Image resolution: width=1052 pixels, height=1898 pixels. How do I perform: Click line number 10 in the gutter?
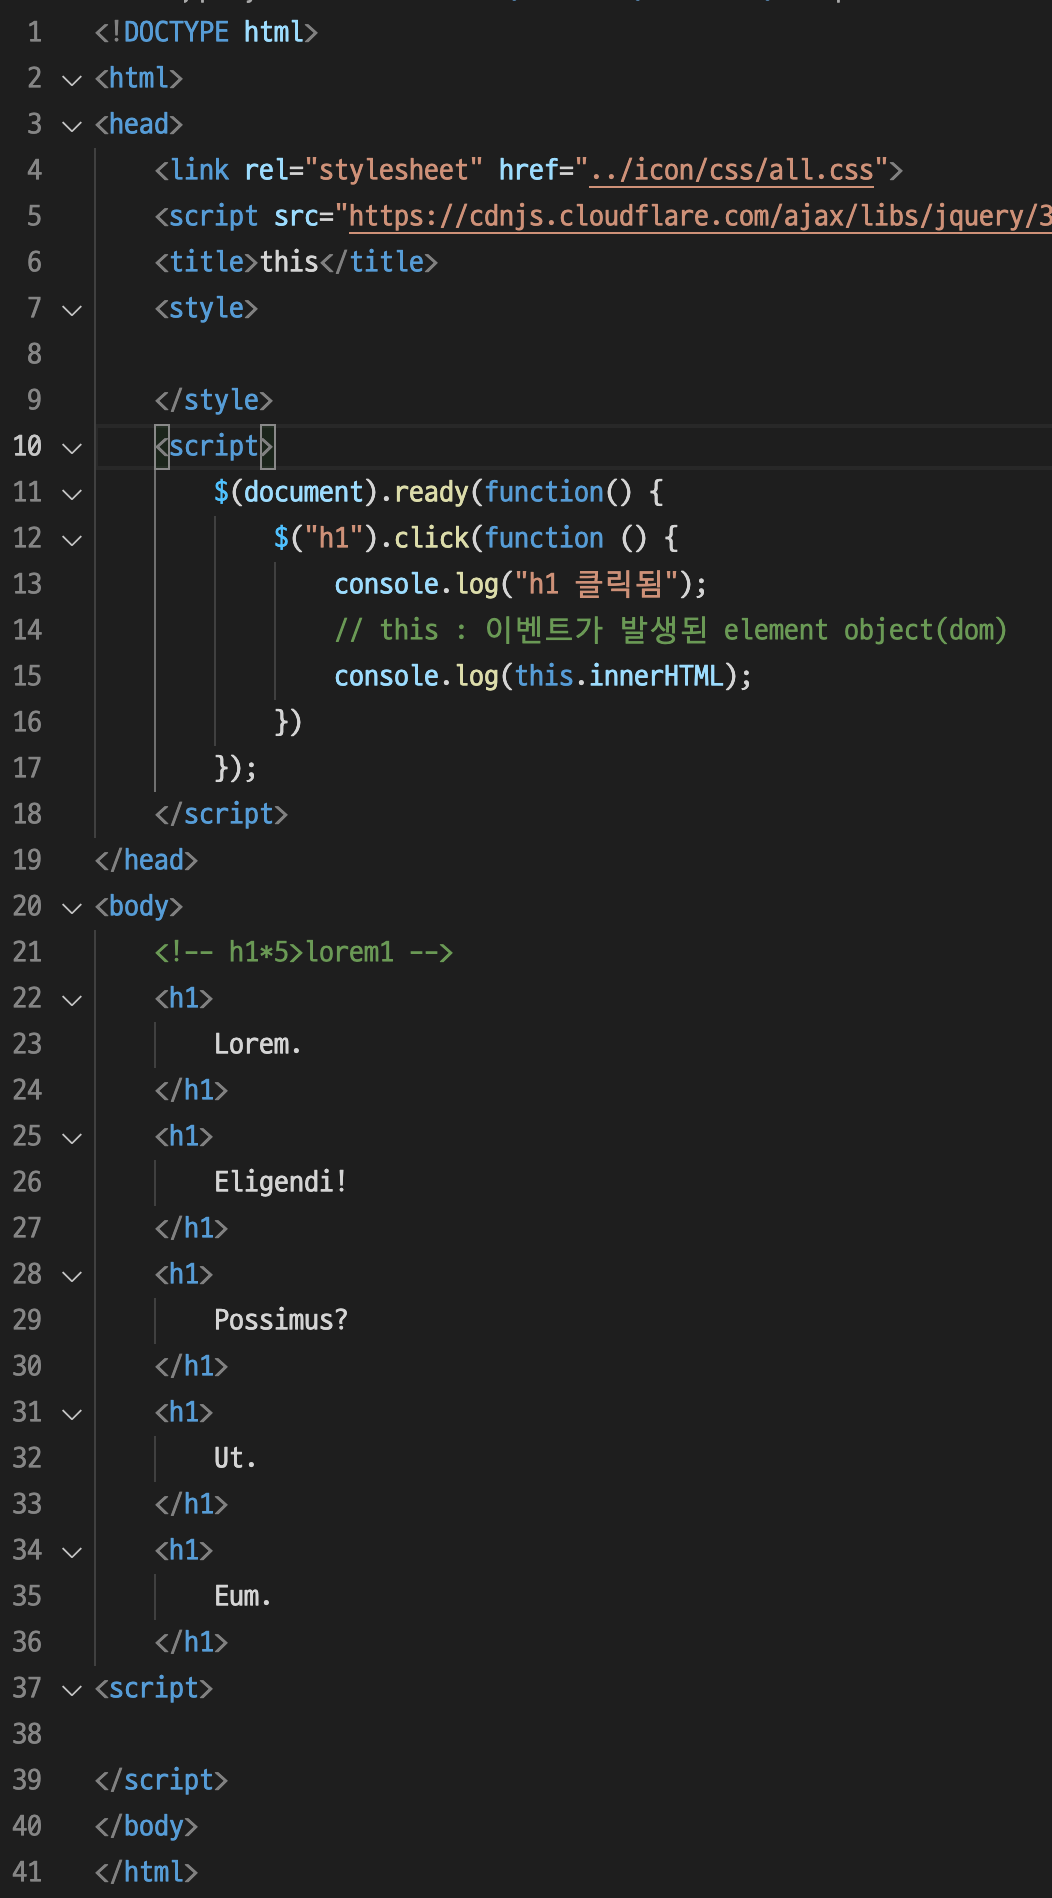(x=28, y=446)
